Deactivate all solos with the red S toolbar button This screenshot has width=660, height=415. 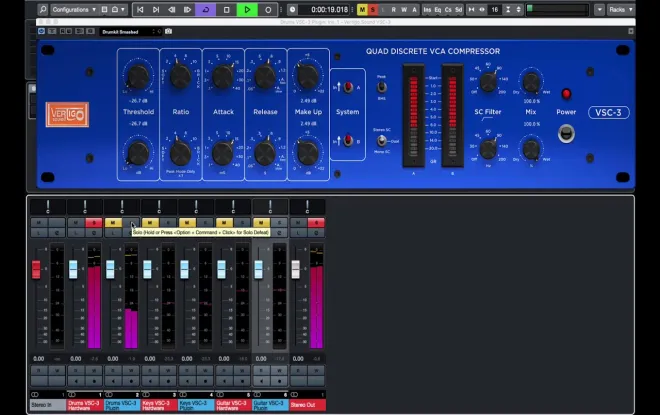373,9
